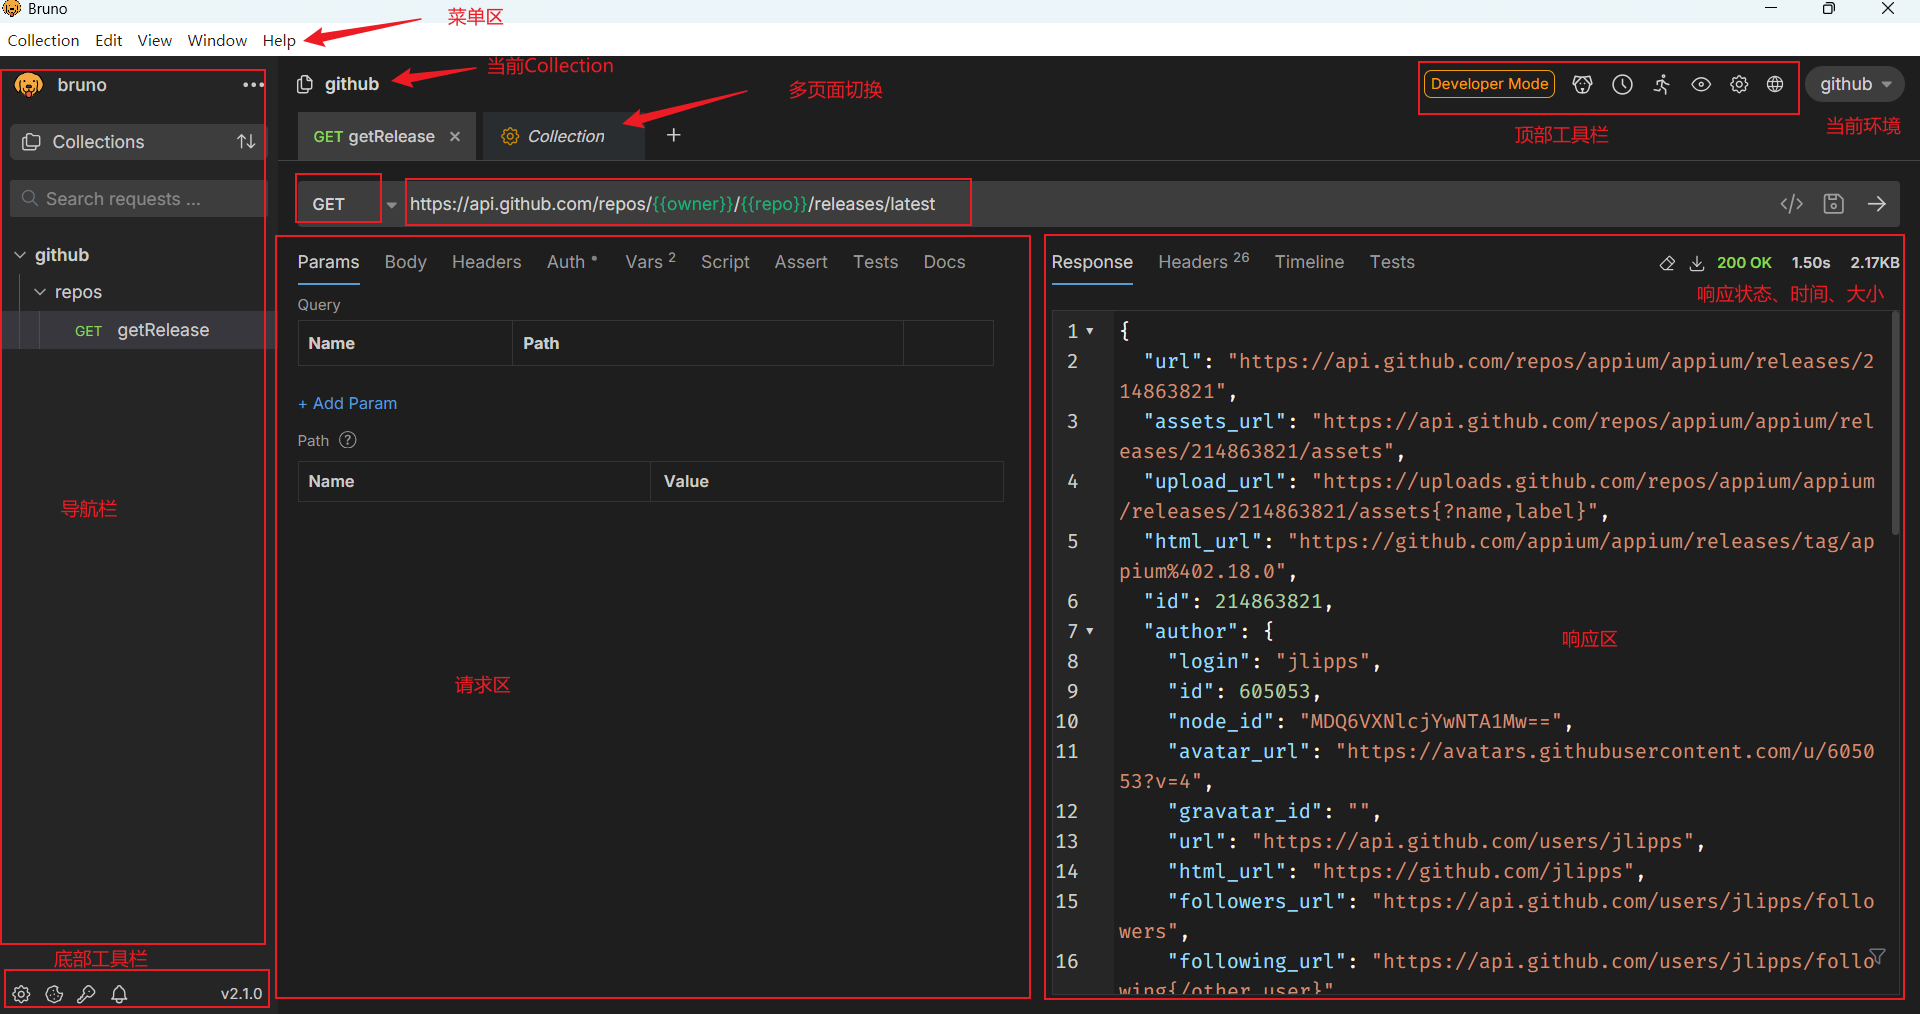Click the copy icon beside the github title
The width and height of the screenshot is (1920, 1014).
click(305, 84)
